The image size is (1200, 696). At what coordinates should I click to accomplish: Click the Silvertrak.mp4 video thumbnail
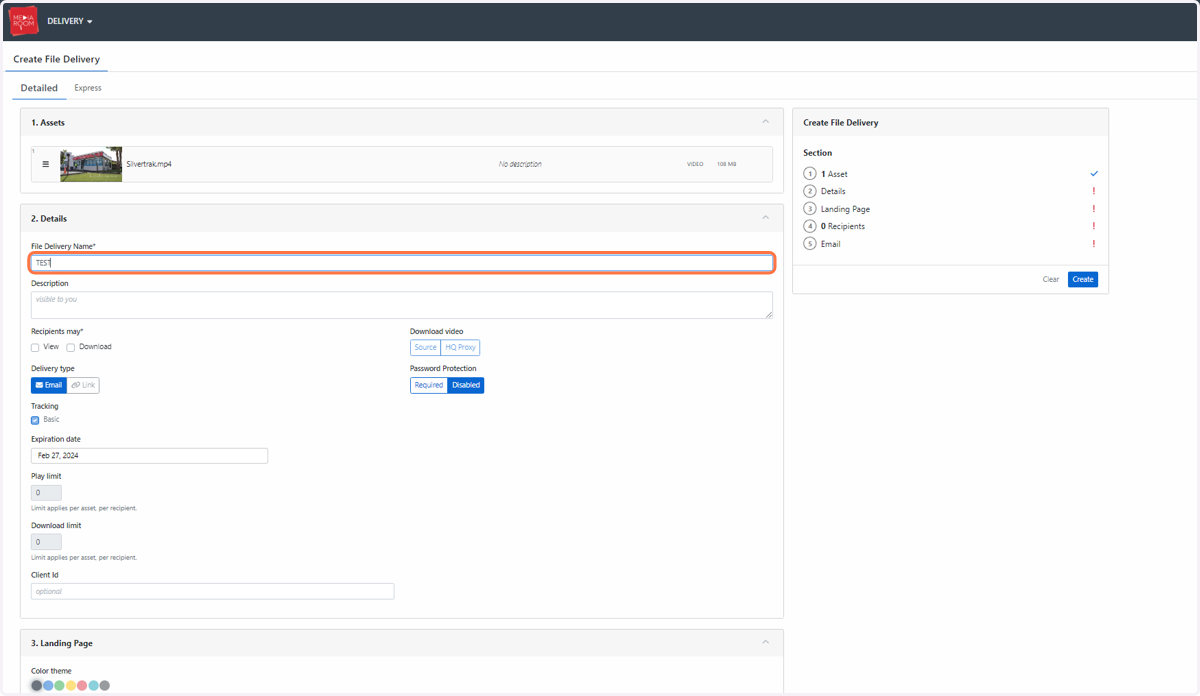click(x=91, y=164)
